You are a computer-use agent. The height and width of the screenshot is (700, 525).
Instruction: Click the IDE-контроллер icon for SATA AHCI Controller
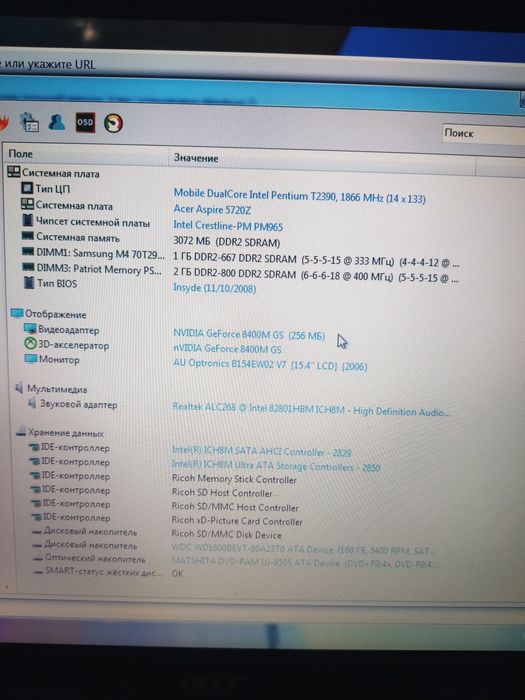(34, 447)
